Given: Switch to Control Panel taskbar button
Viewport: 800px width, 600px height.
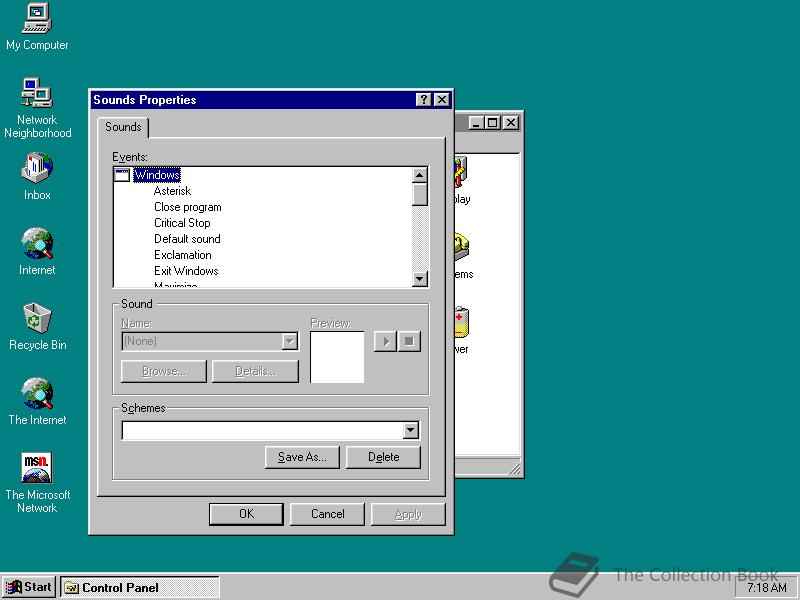Looking at the screenshot, I should 140,588.
